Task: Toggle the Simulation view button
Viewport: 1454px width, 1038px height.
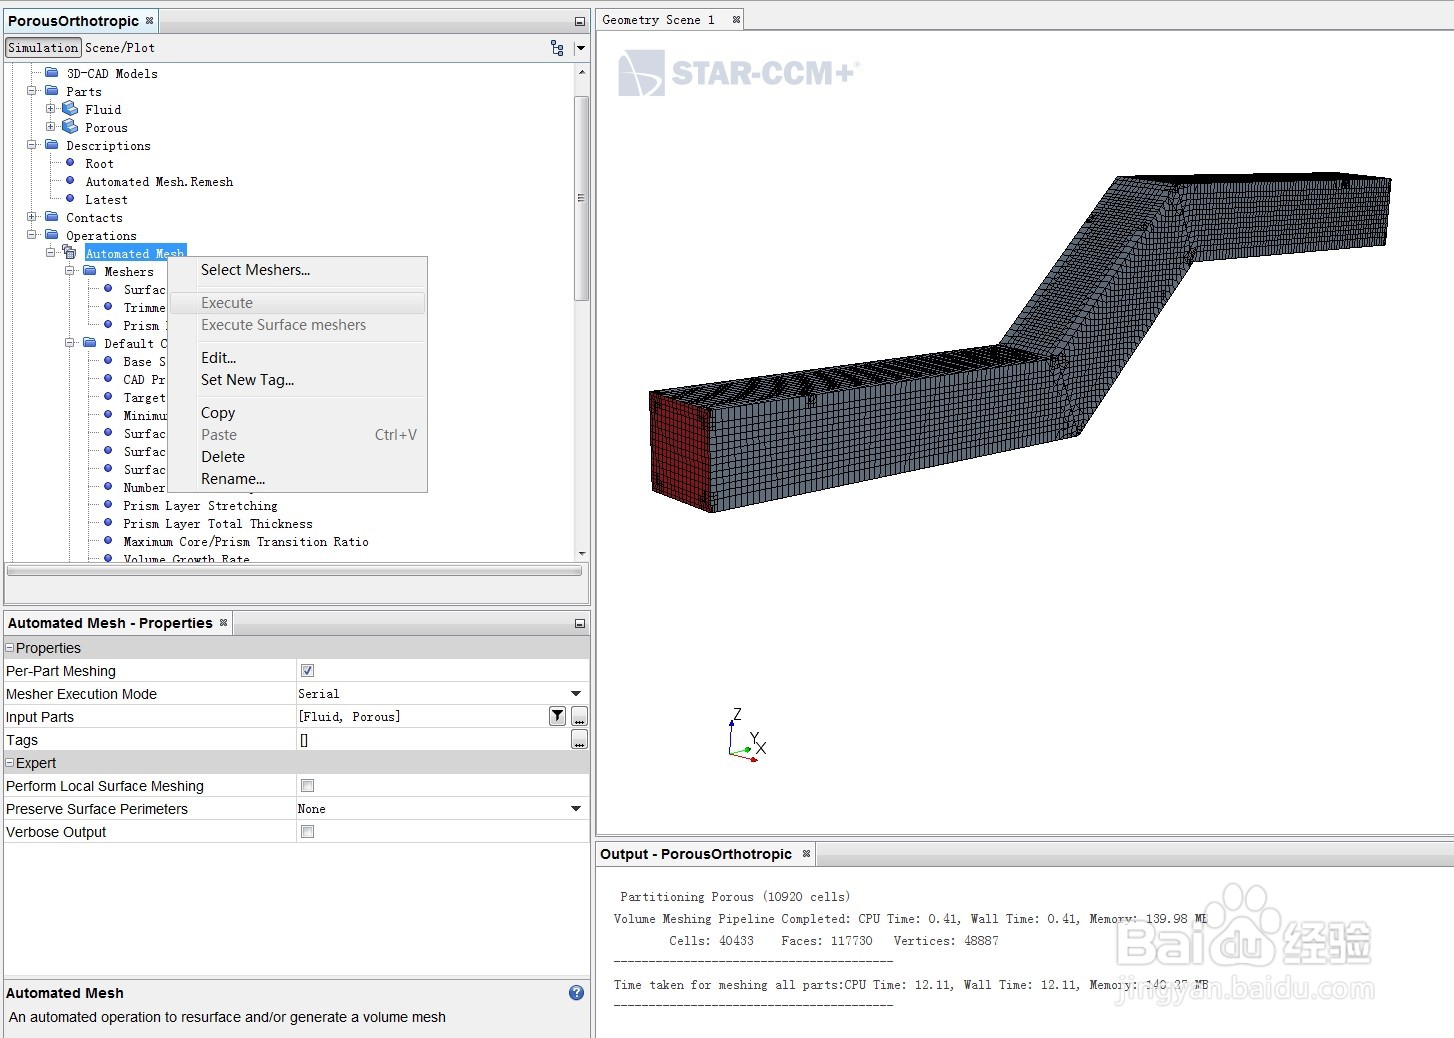Action: (43, 48)
